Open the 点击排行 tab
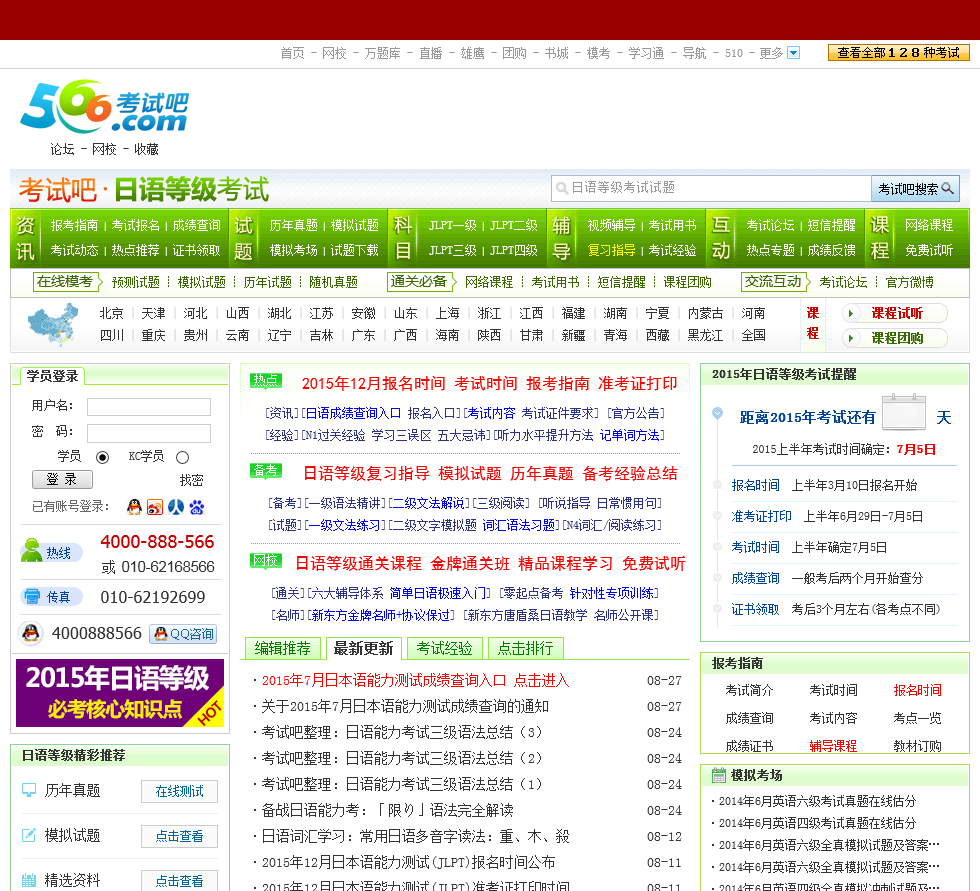 [525, 648]
